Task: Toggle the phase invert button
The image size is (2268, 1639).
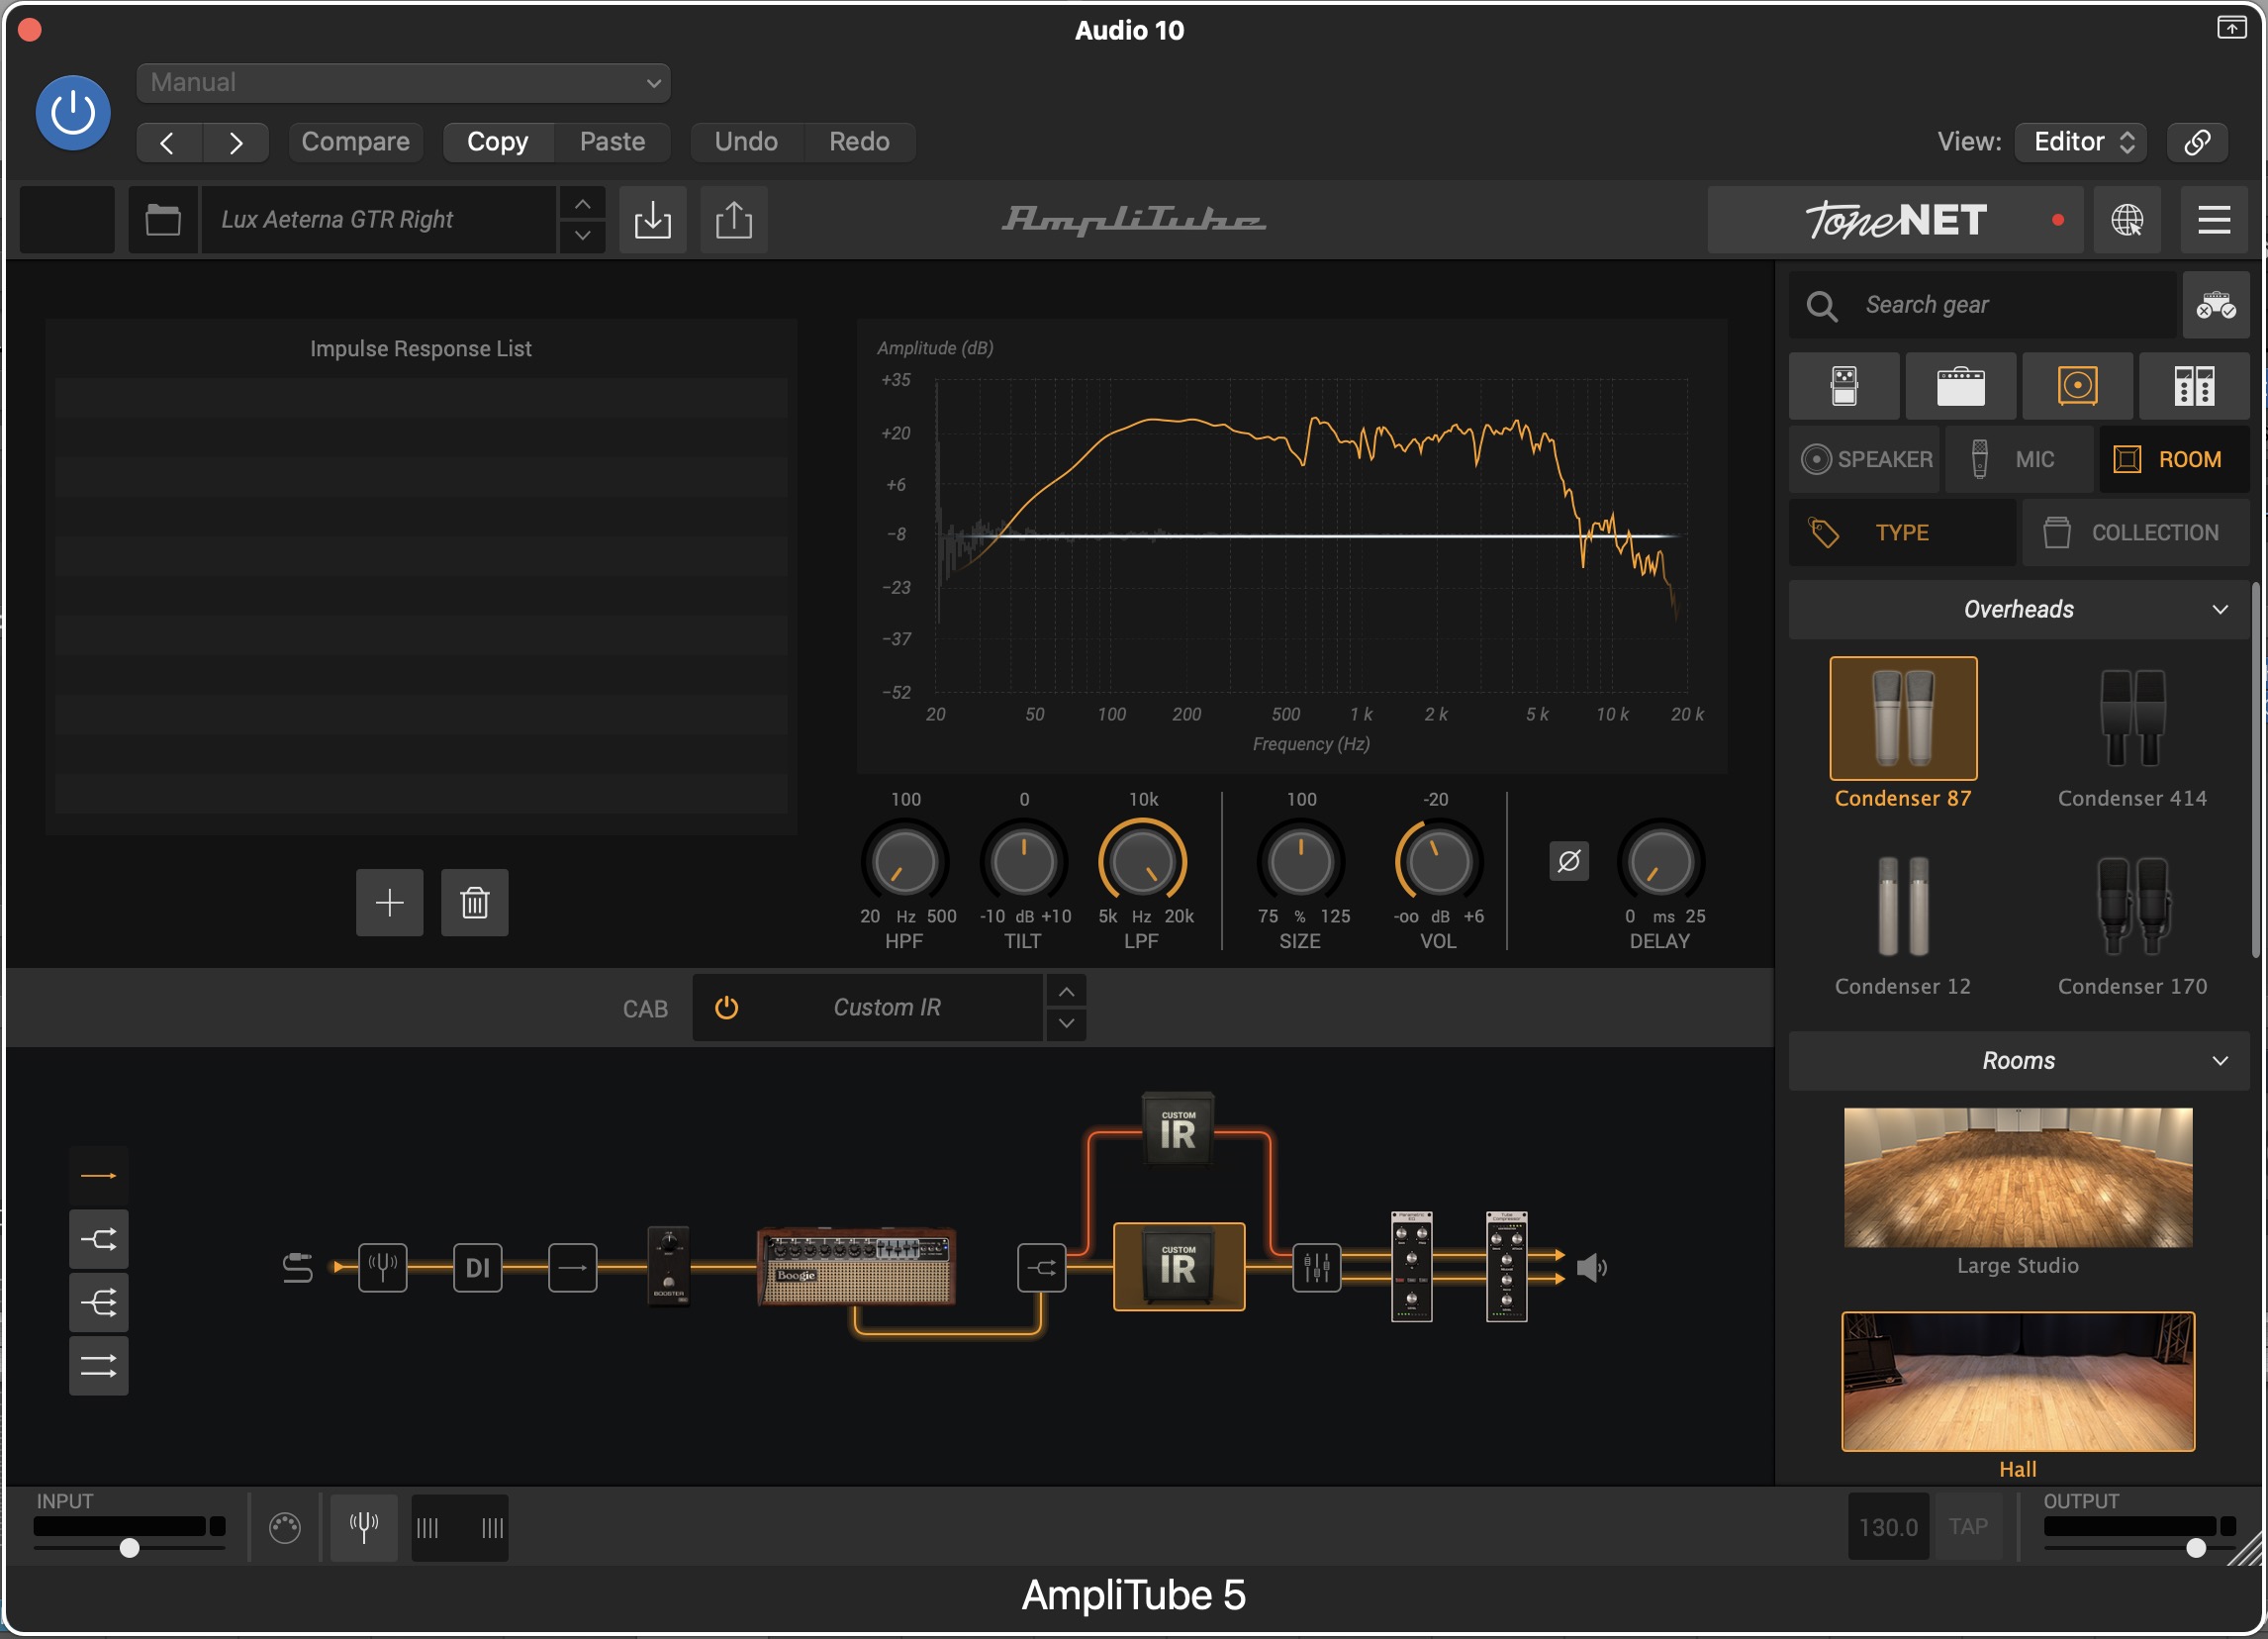Action: (x=1568, y=861)
